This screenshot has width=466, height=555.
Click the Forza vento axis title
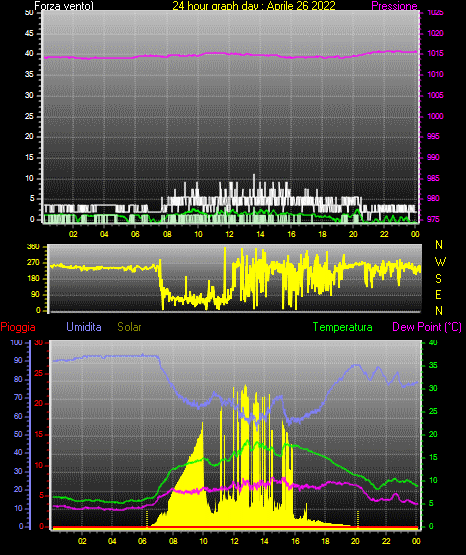[64, 6]
